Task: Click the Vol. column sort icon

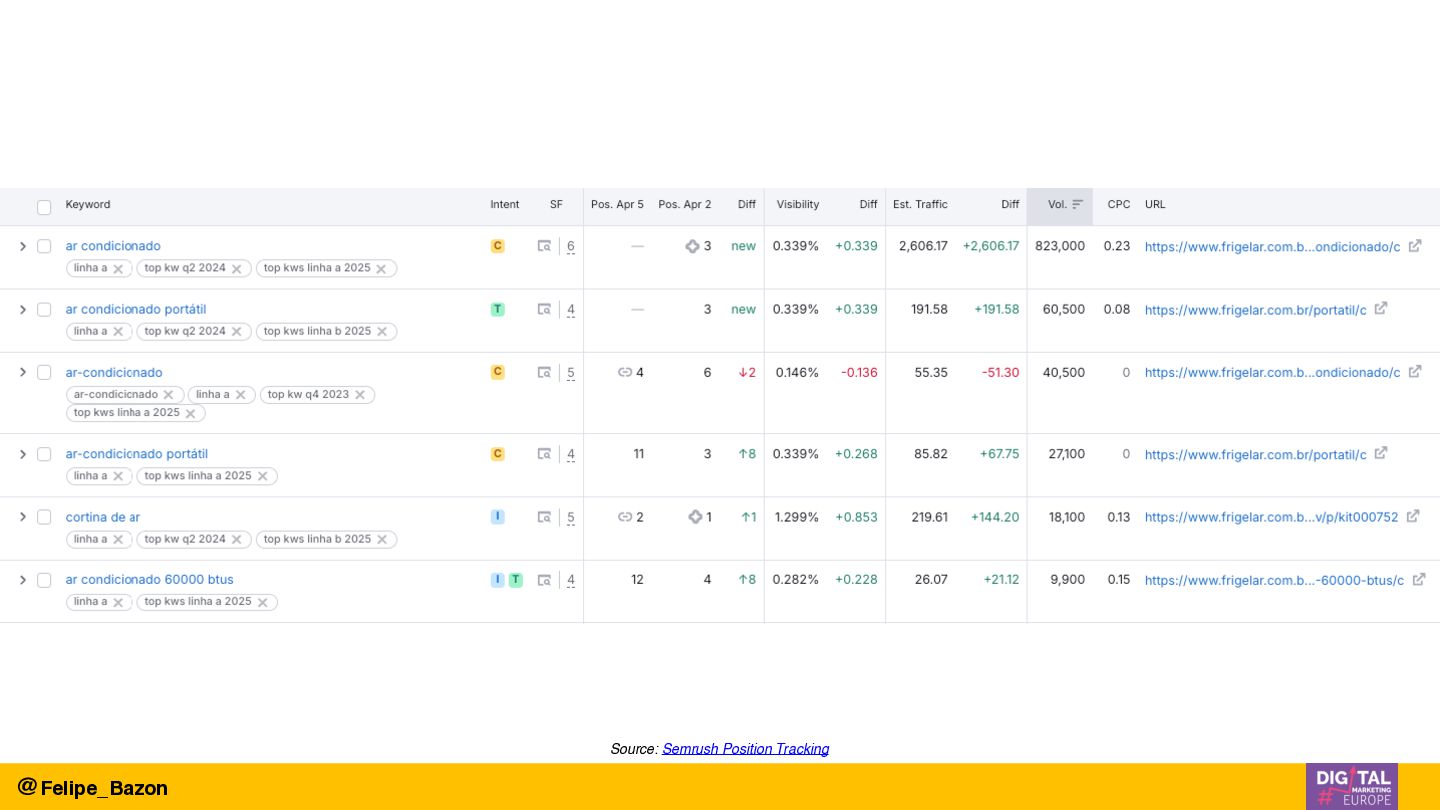Action: [x=1077, y=205]
